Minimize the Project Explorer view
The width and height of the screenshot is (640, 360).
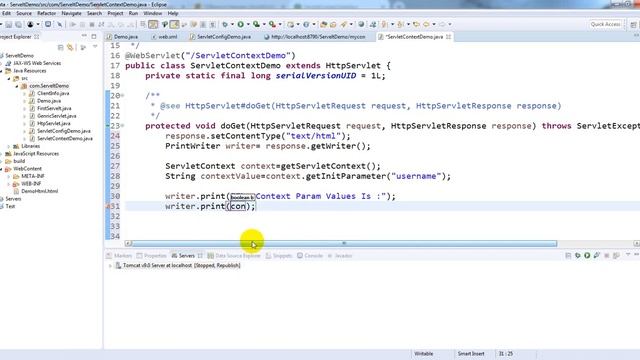[84, 37]
